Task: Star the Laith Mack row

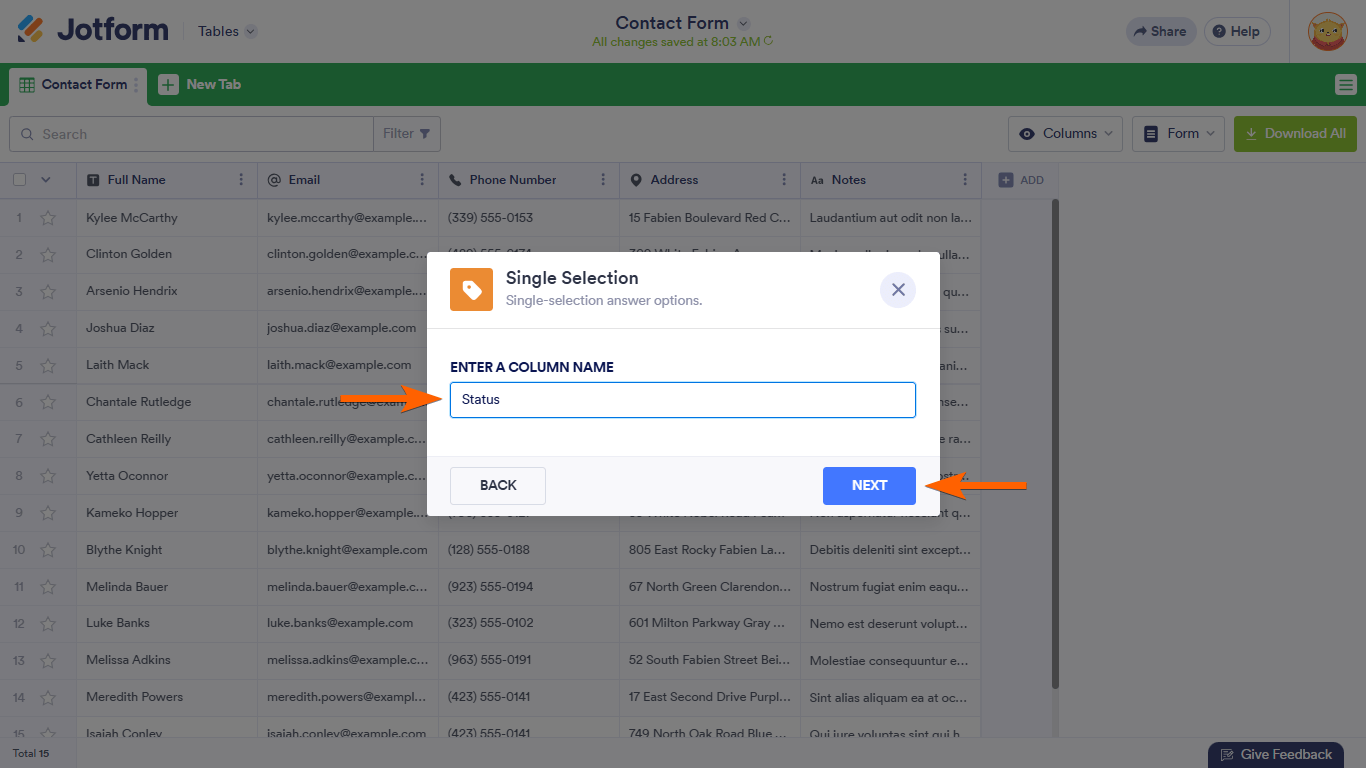Action: pos(48,366)
